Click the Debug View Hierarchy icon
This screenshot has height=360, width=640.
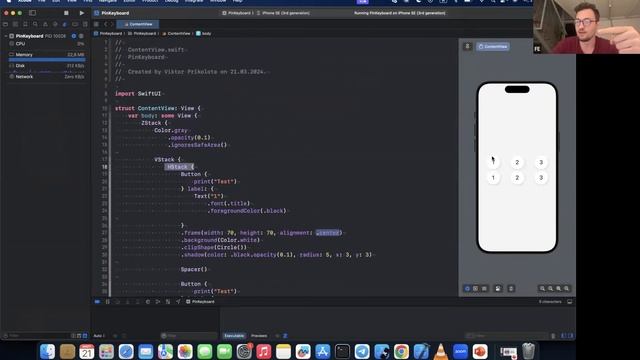pyautogui.click(x=148, y=302)
